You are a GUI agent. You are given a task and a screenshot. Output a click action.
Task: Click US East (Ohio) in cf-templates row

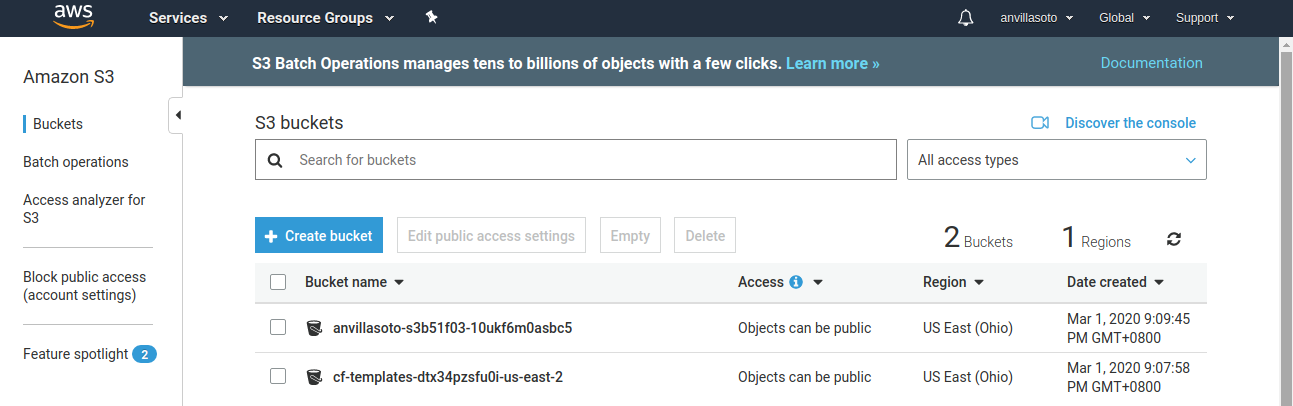click(x=968, y=377)
